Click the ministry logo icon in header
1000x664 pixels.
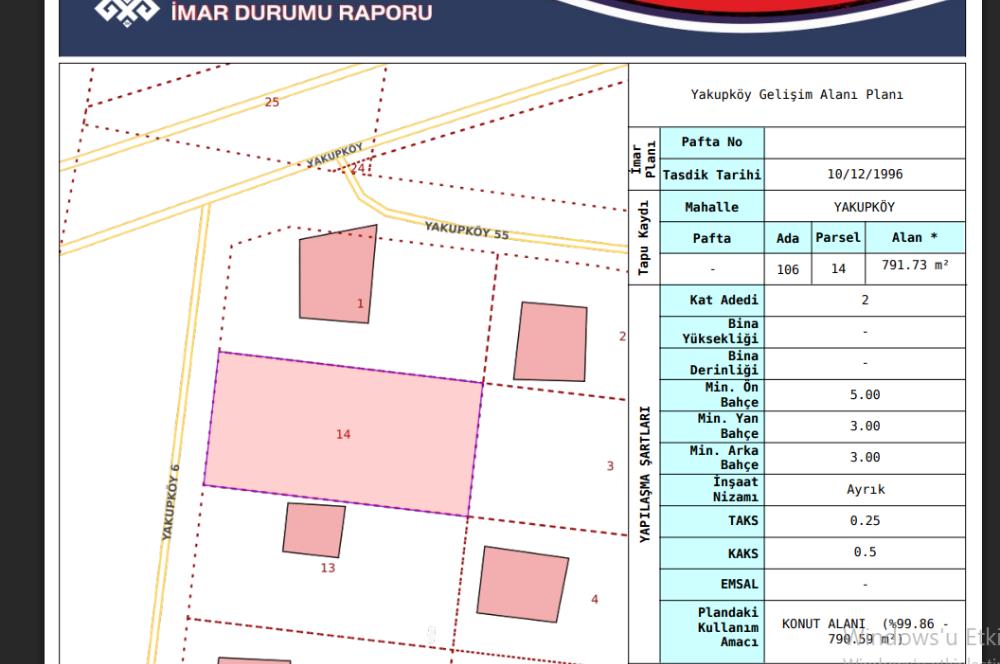coord(126,11)
